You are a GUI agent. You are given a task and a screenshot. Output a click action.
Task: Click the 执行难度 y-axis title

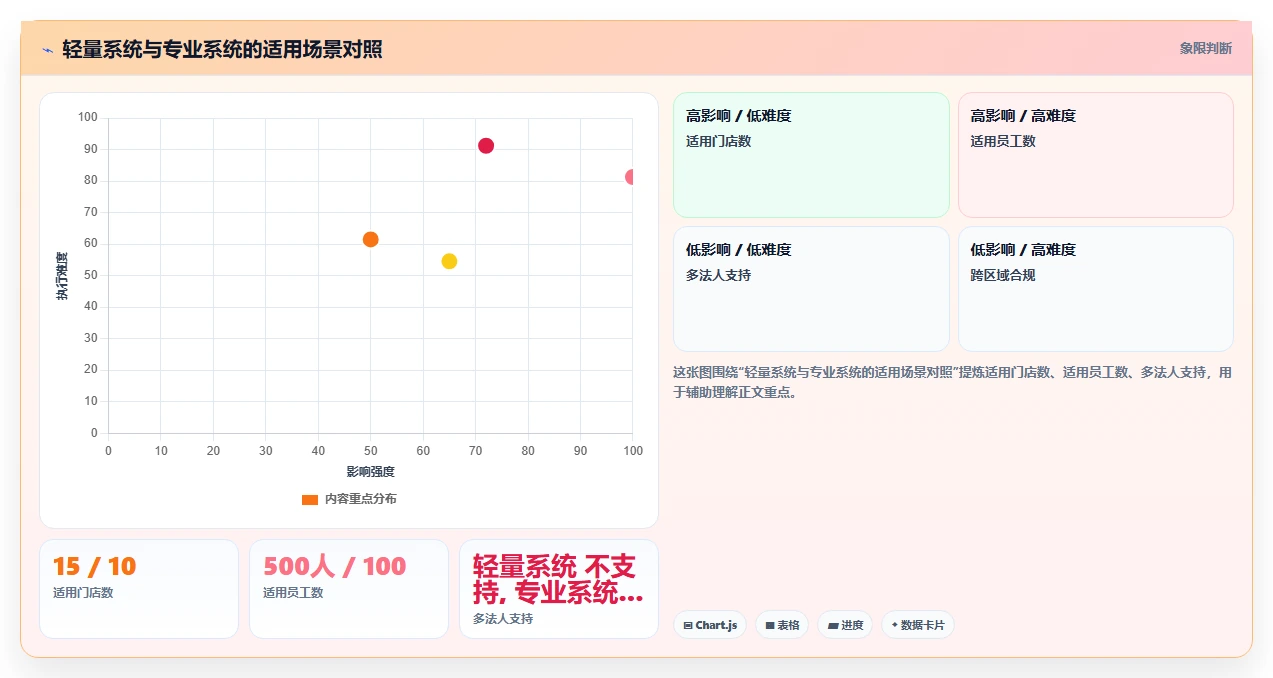click(62, 276)
